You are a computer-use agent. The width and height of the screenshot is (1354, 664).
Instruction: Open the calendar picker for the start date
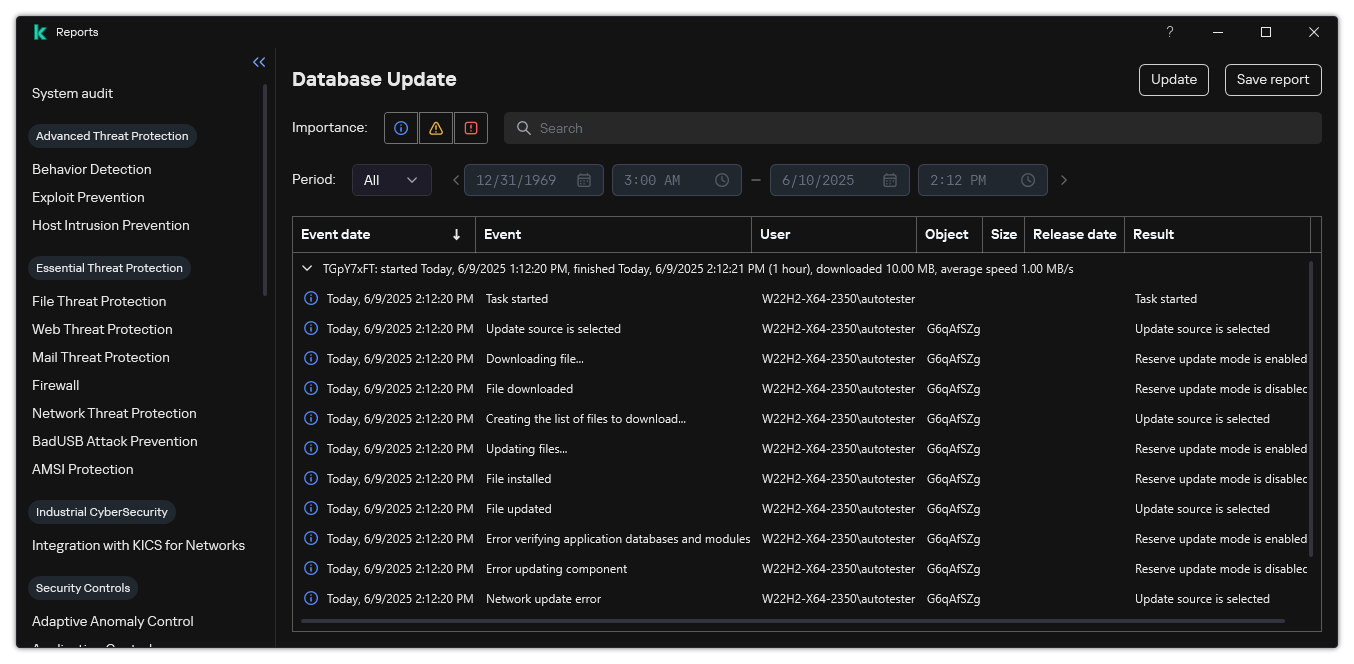[x=582, y=180]
